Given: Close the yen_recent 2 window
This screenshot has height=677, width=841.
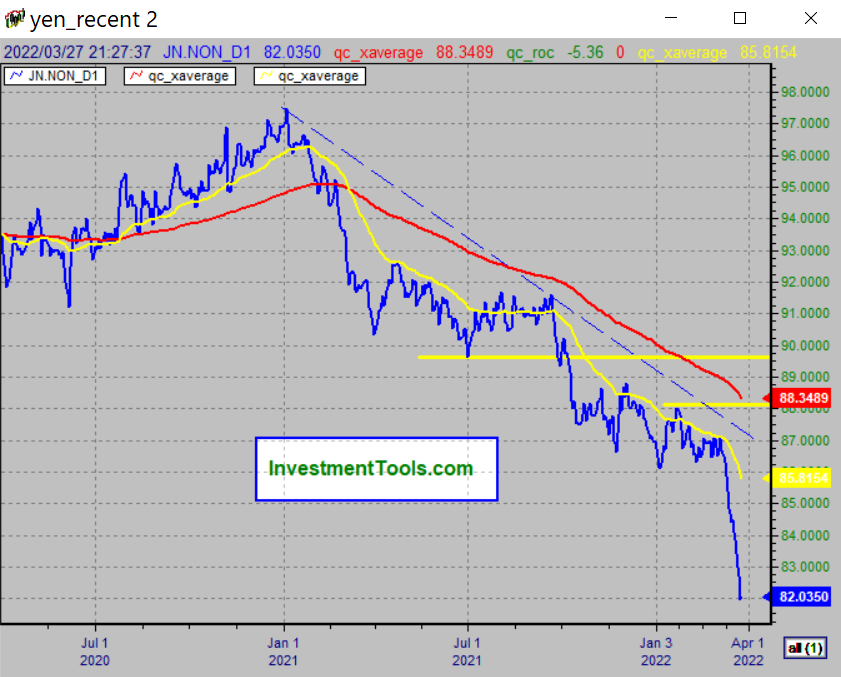Looking at the screenshot, I should 811,18.
